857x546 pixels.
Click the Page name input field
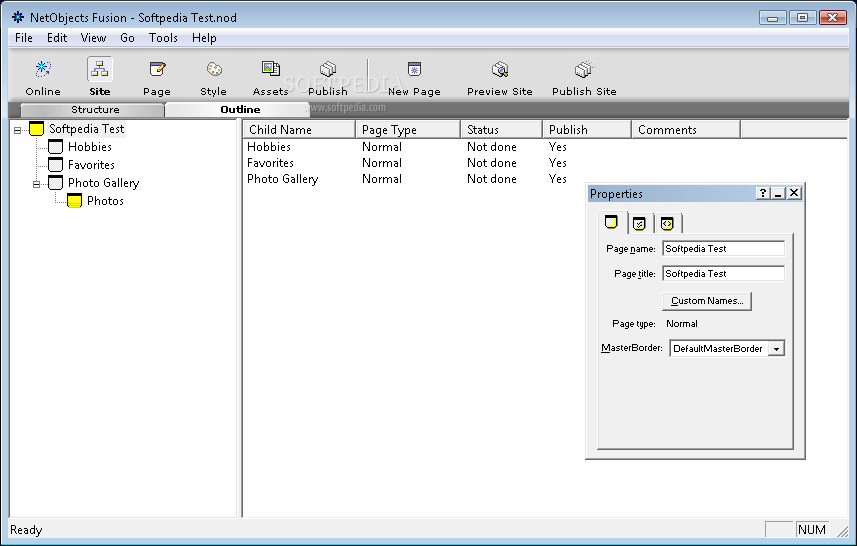point(723,249)
